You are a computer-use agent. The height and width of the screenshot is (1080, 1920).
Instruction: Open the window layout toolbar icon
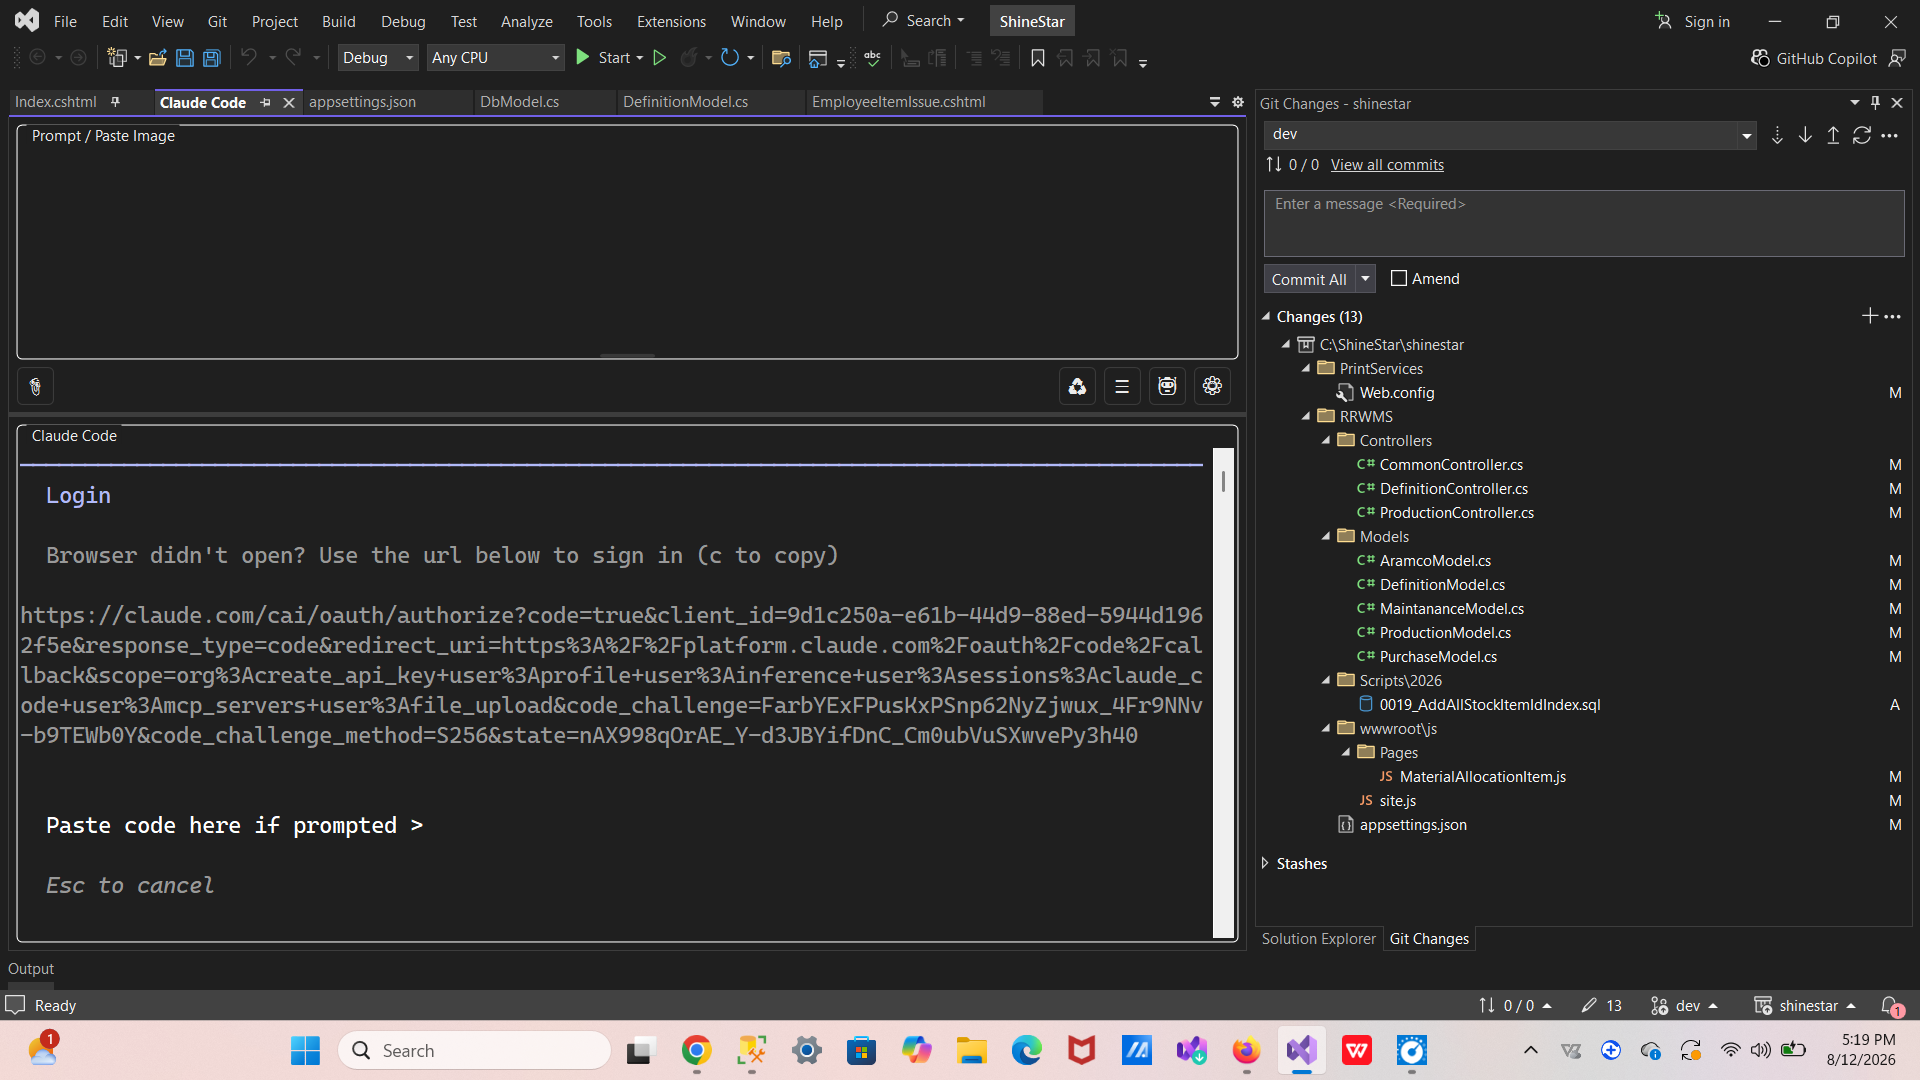tap(818, 58)
